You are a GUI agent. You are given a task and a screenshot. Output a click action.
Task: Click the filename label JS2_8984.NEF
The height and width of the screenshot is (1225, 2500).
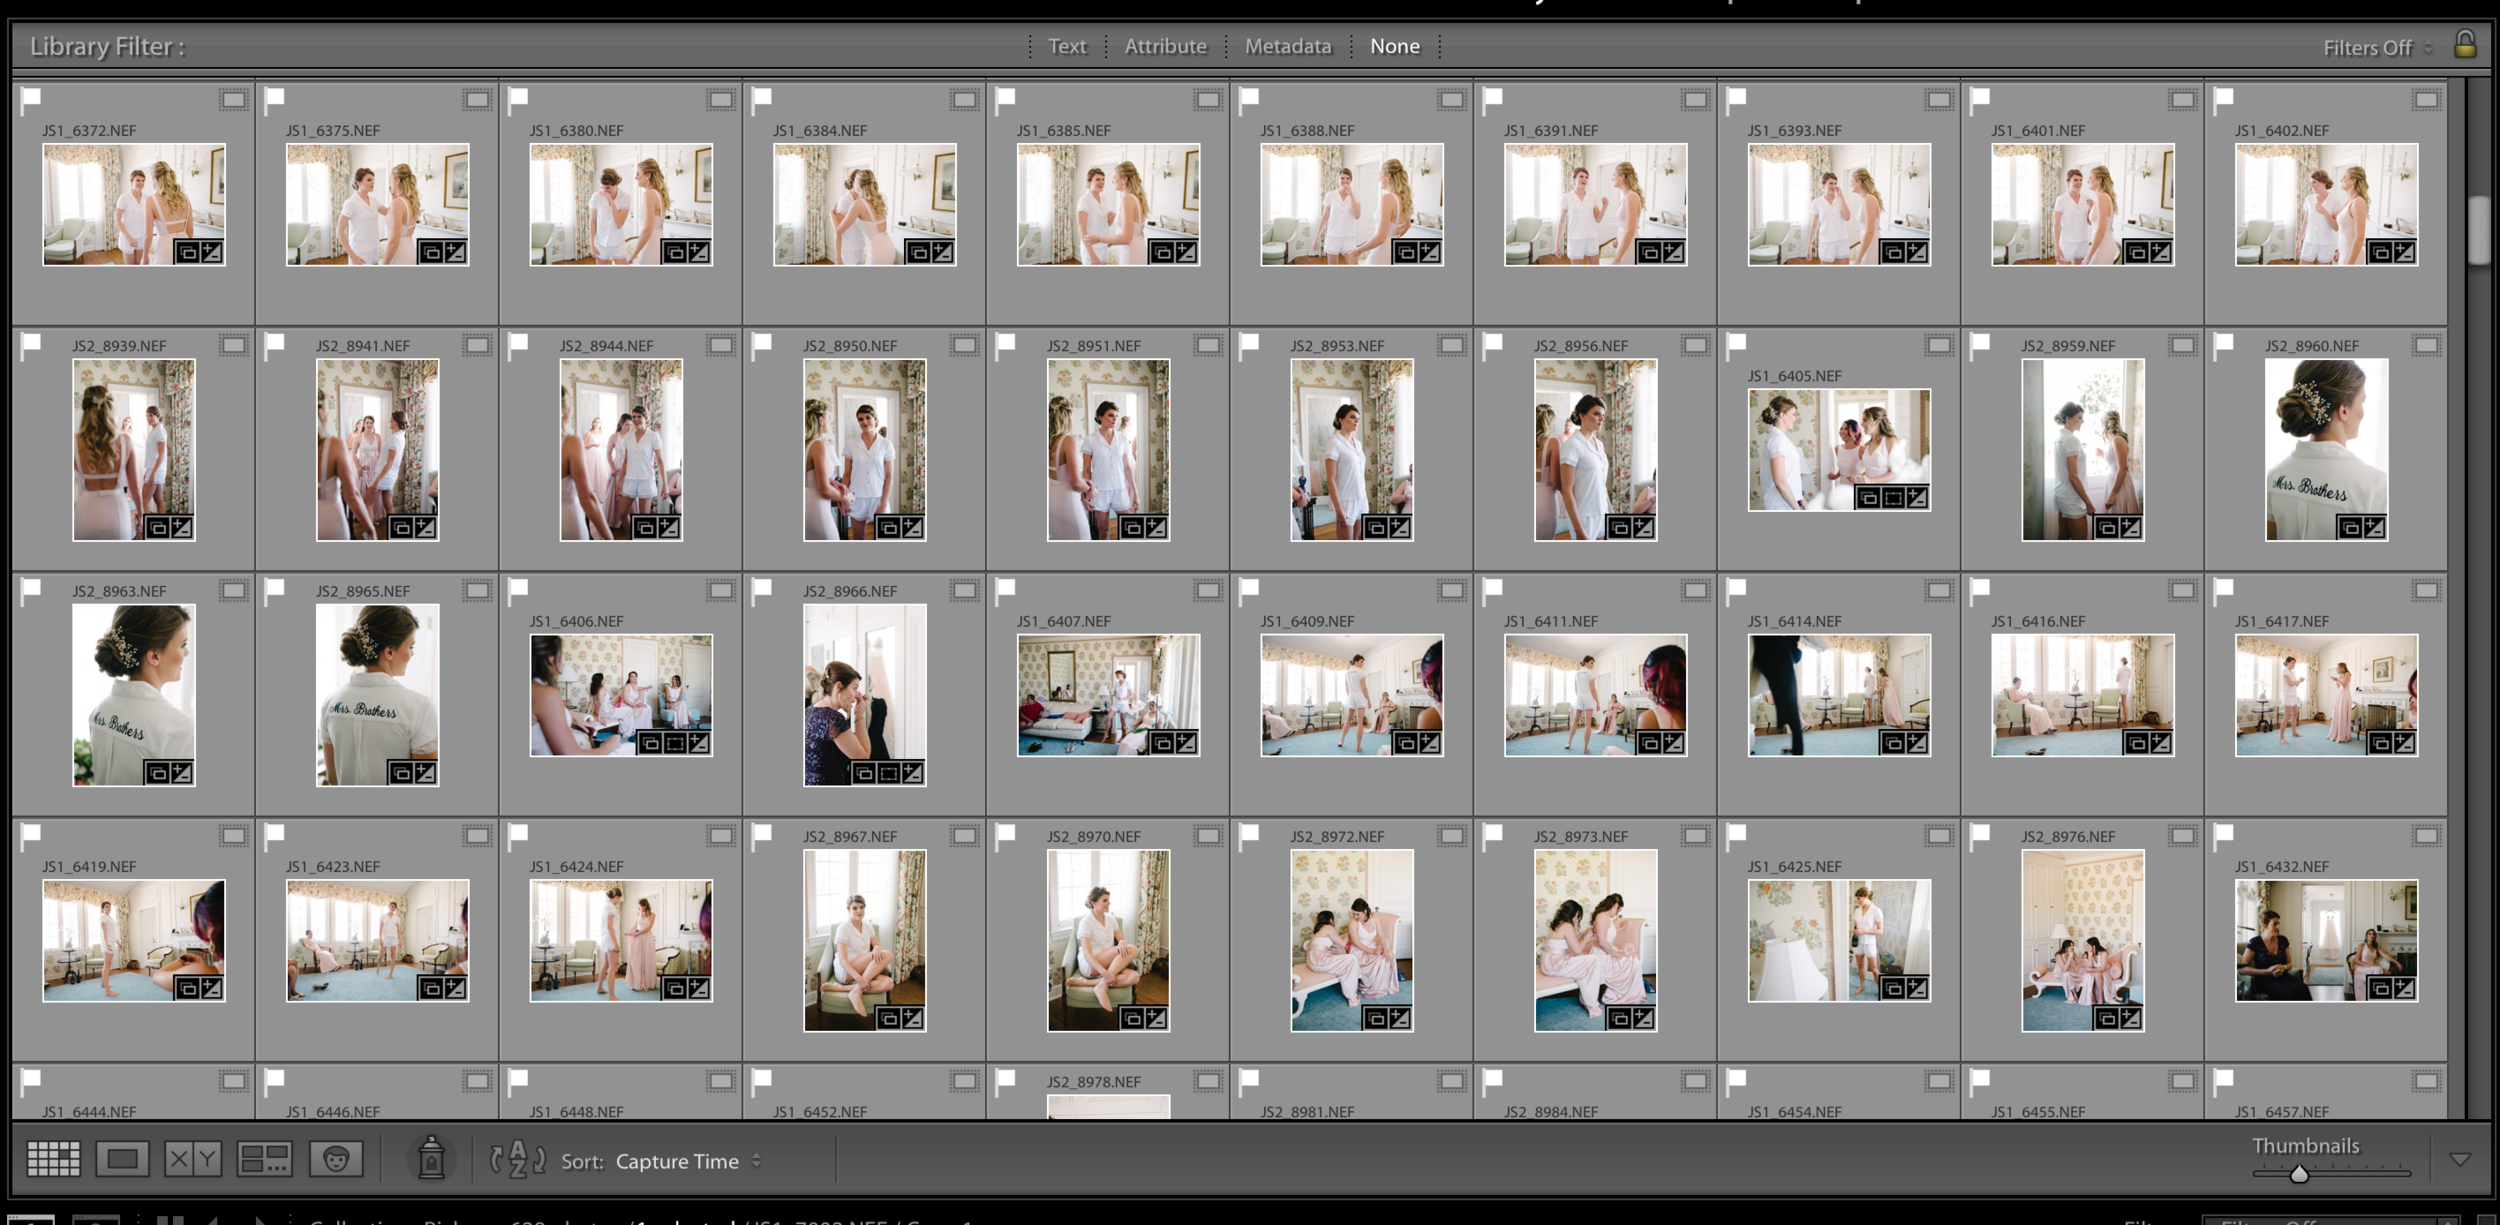[1550, 1112]
